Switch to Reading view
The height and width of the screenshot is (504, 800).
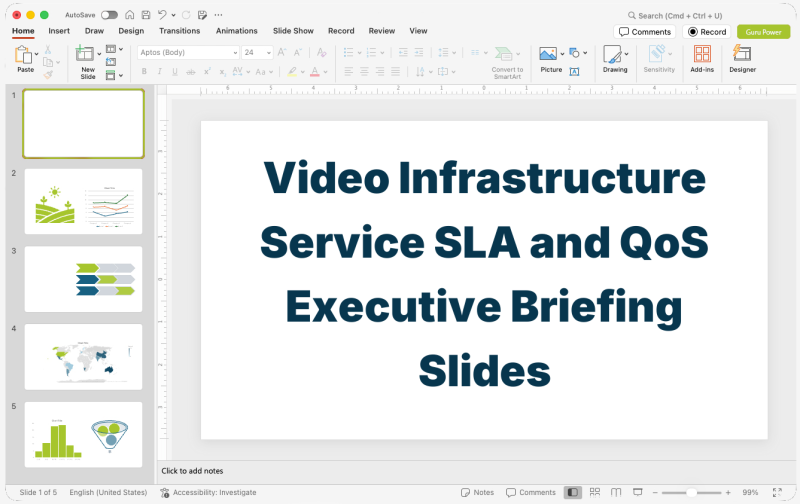click(616, 492)
